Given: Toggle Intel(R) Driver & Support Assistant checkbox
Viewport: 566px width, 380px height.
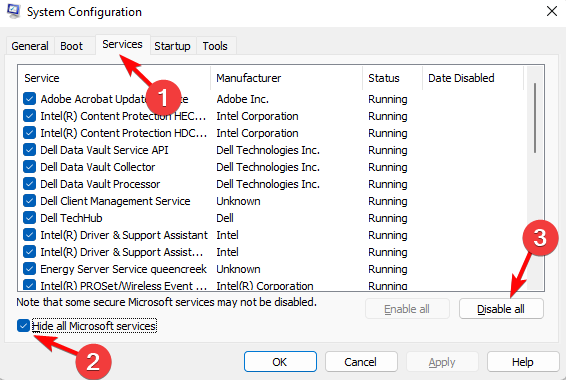Looking at the screenshot, I should 29,235.
